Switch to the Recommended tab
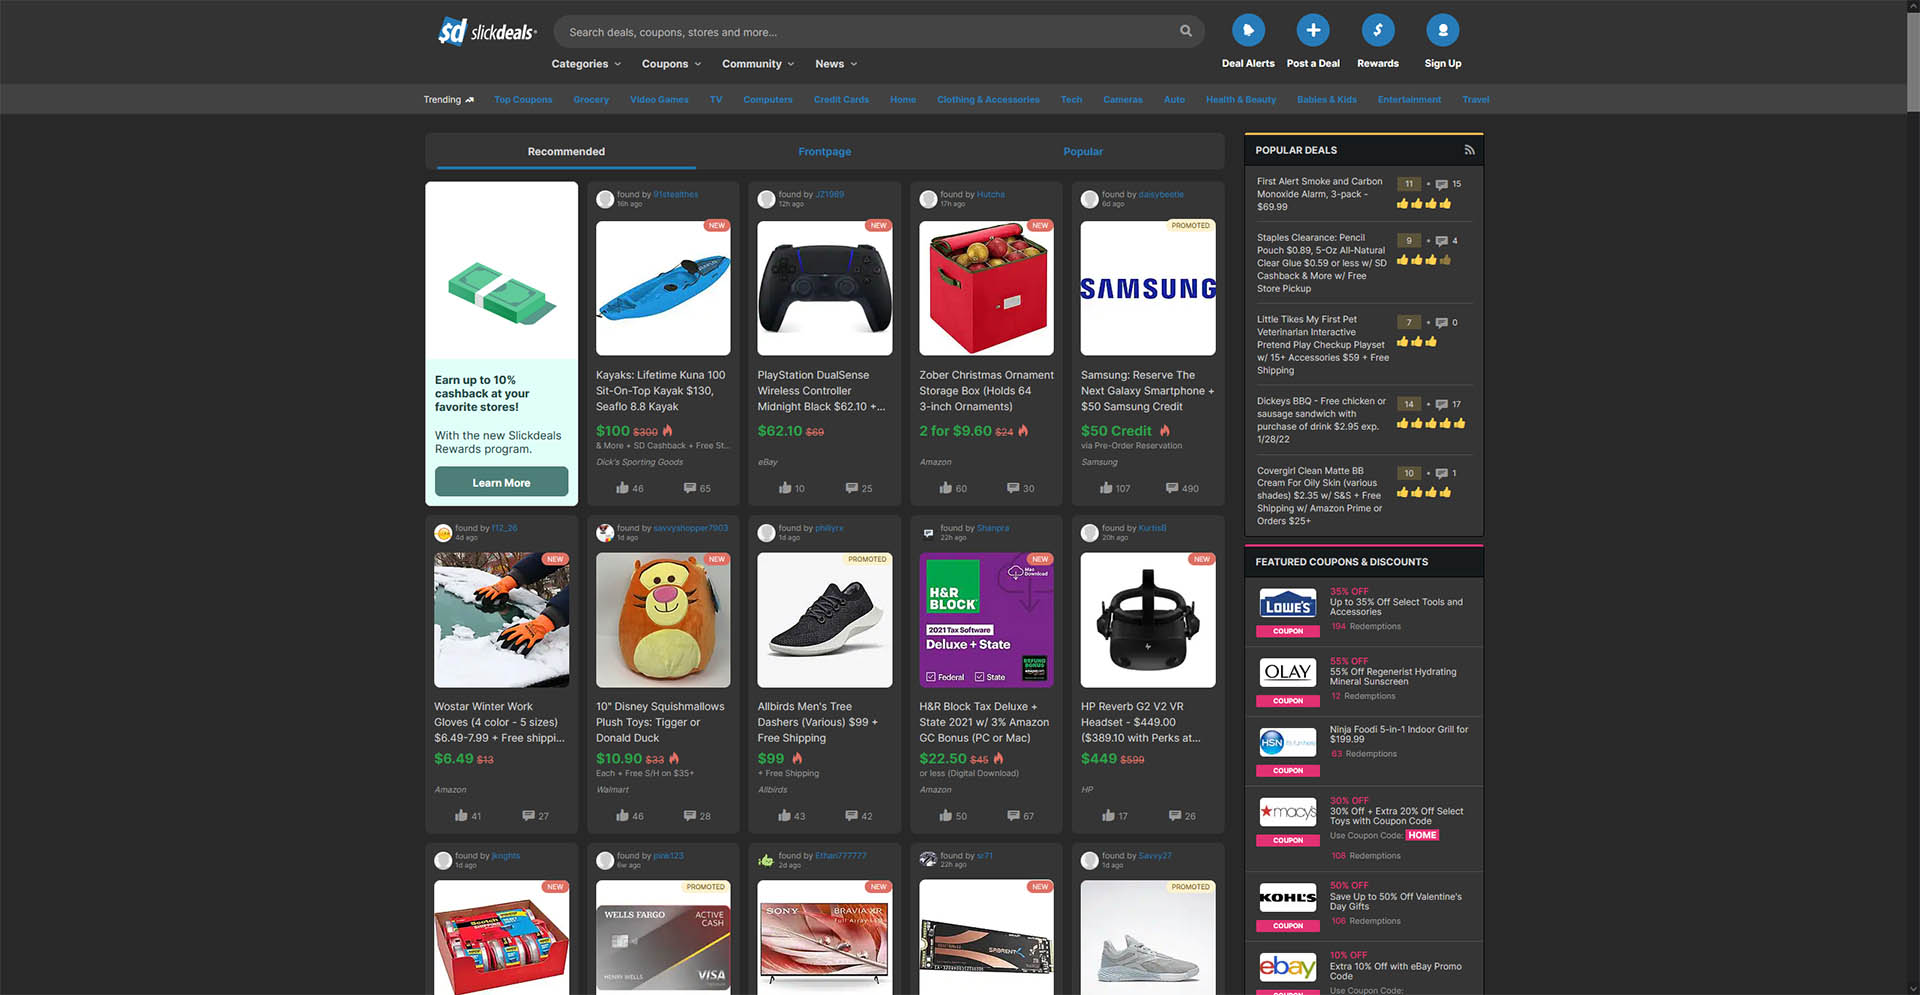The image size is (1920, 995). coord(566,152)
